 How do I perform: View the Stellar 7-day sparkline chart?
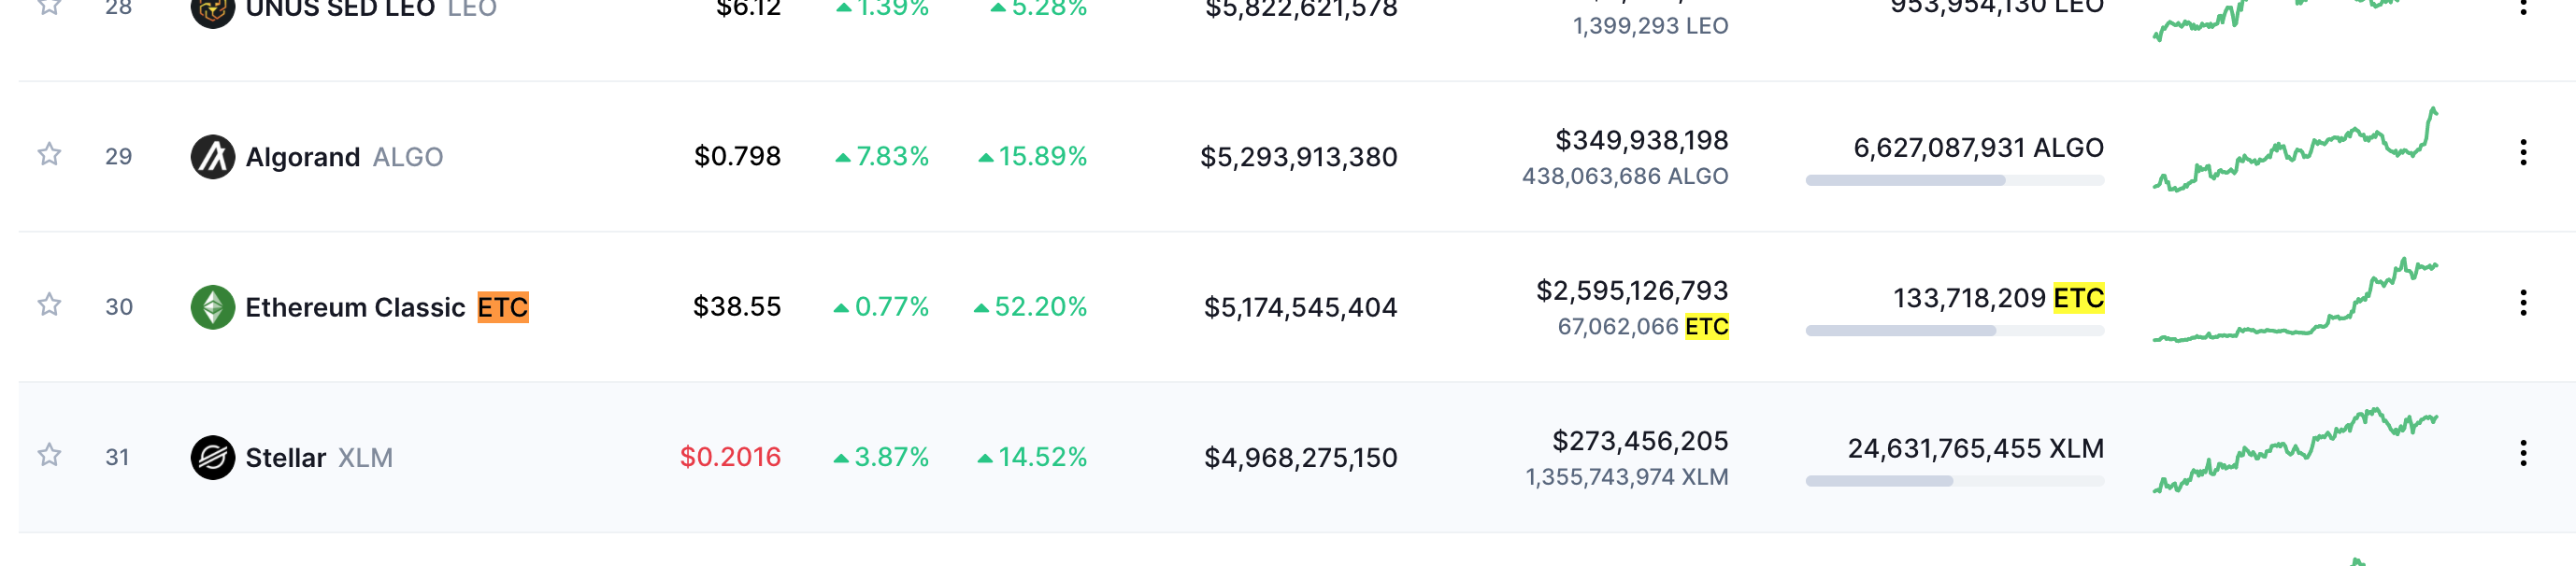(x=2295, y=450)
